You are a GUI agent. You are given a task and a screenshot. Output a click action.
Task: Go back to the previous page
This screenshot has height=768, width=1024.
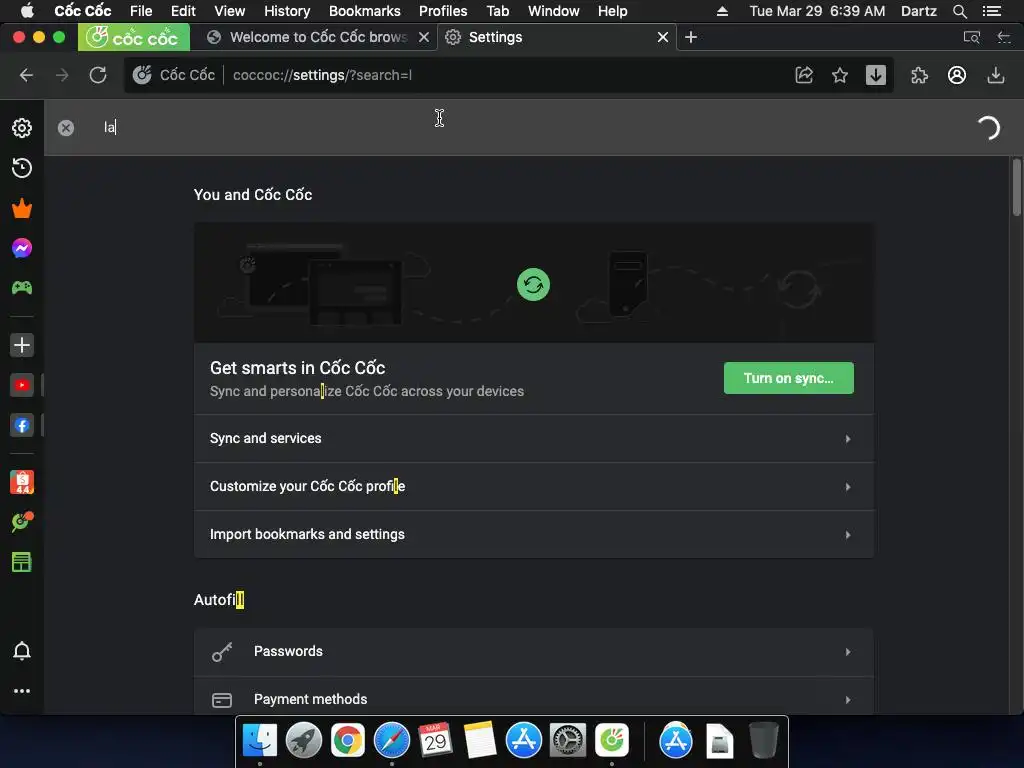(26, 75)
